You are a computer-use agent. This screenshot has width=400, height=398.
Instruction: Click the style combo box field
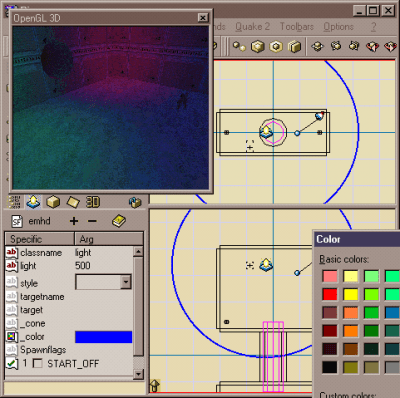103,282
